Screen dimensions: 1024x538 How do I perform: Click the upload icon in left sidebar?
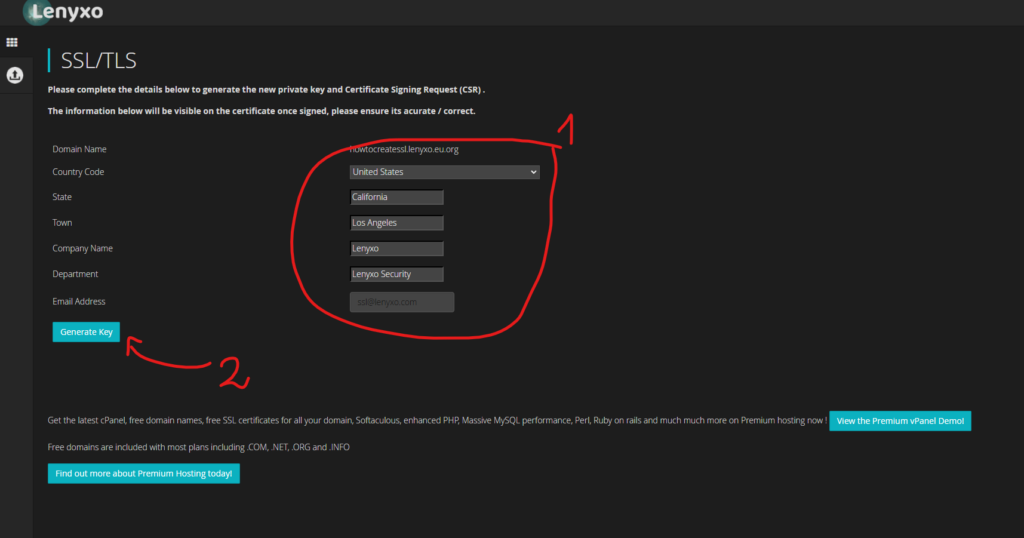[x=14, y=75]
